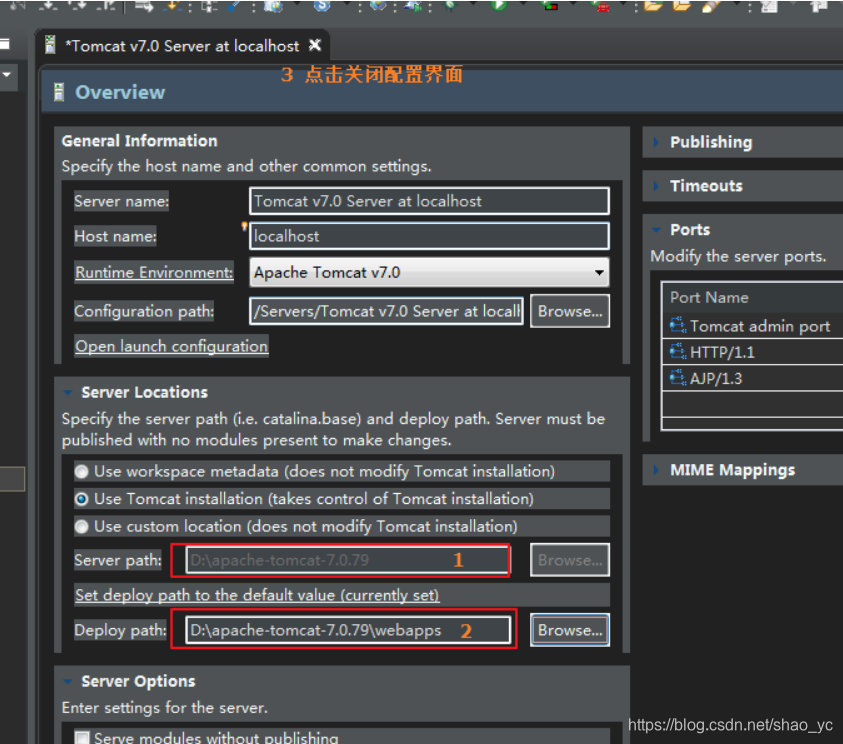The width and height of the screenshot is (843, 744).
Task: Click Set deploy path to default value link
Action: (257, 595)
